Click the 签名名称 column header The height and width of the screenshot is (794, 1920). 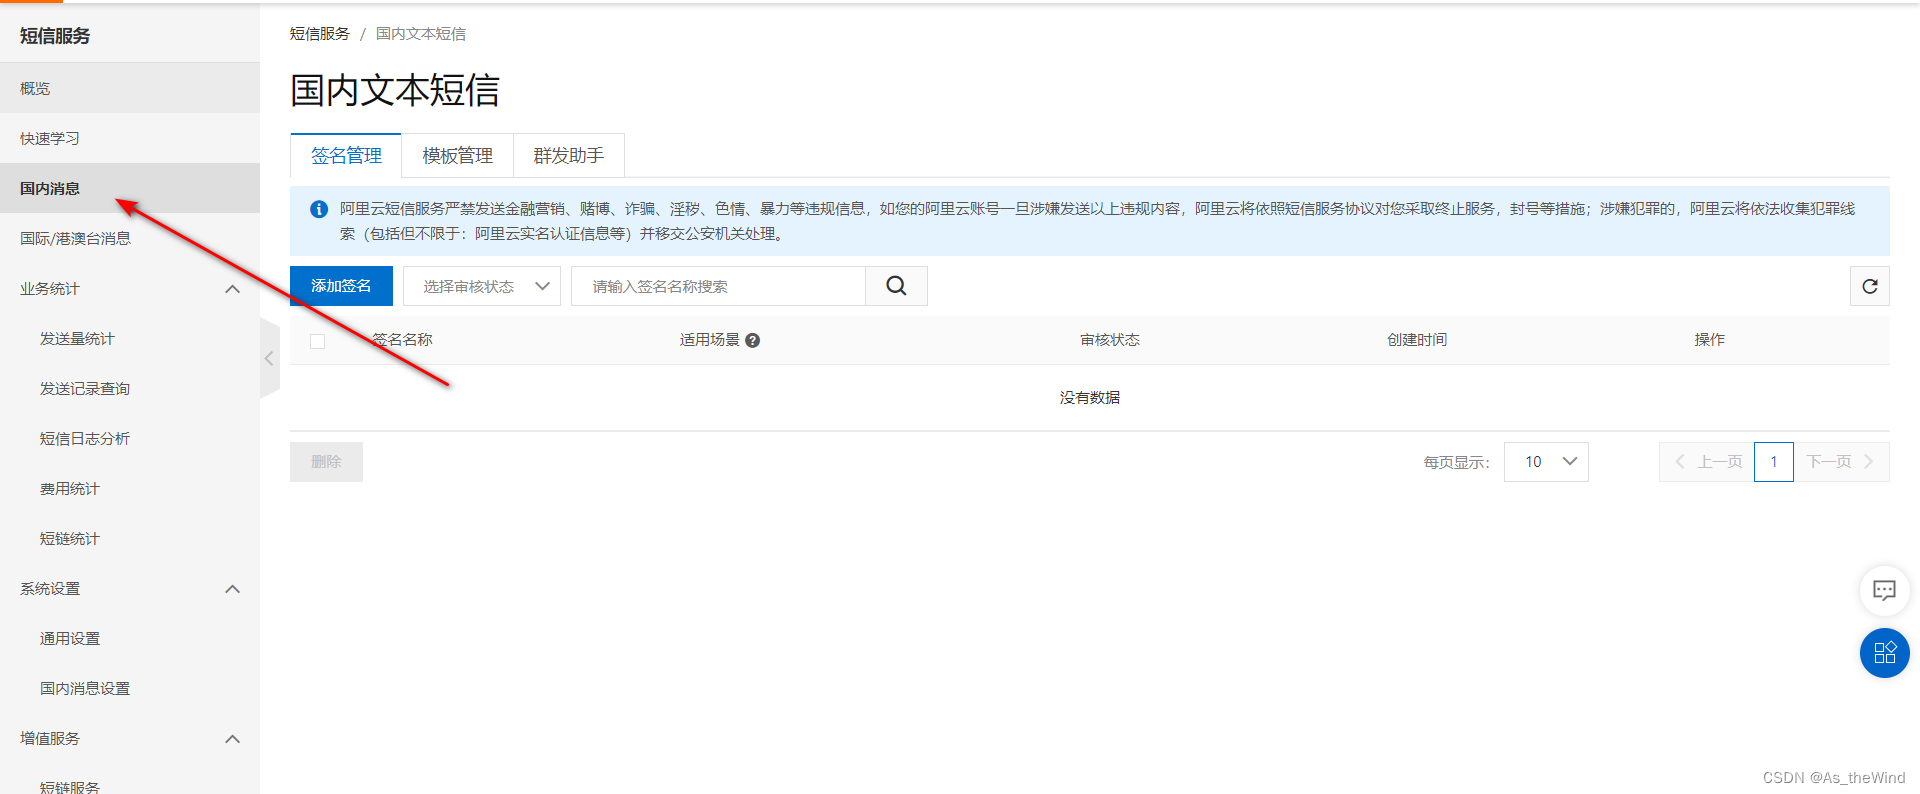[402, 340]
